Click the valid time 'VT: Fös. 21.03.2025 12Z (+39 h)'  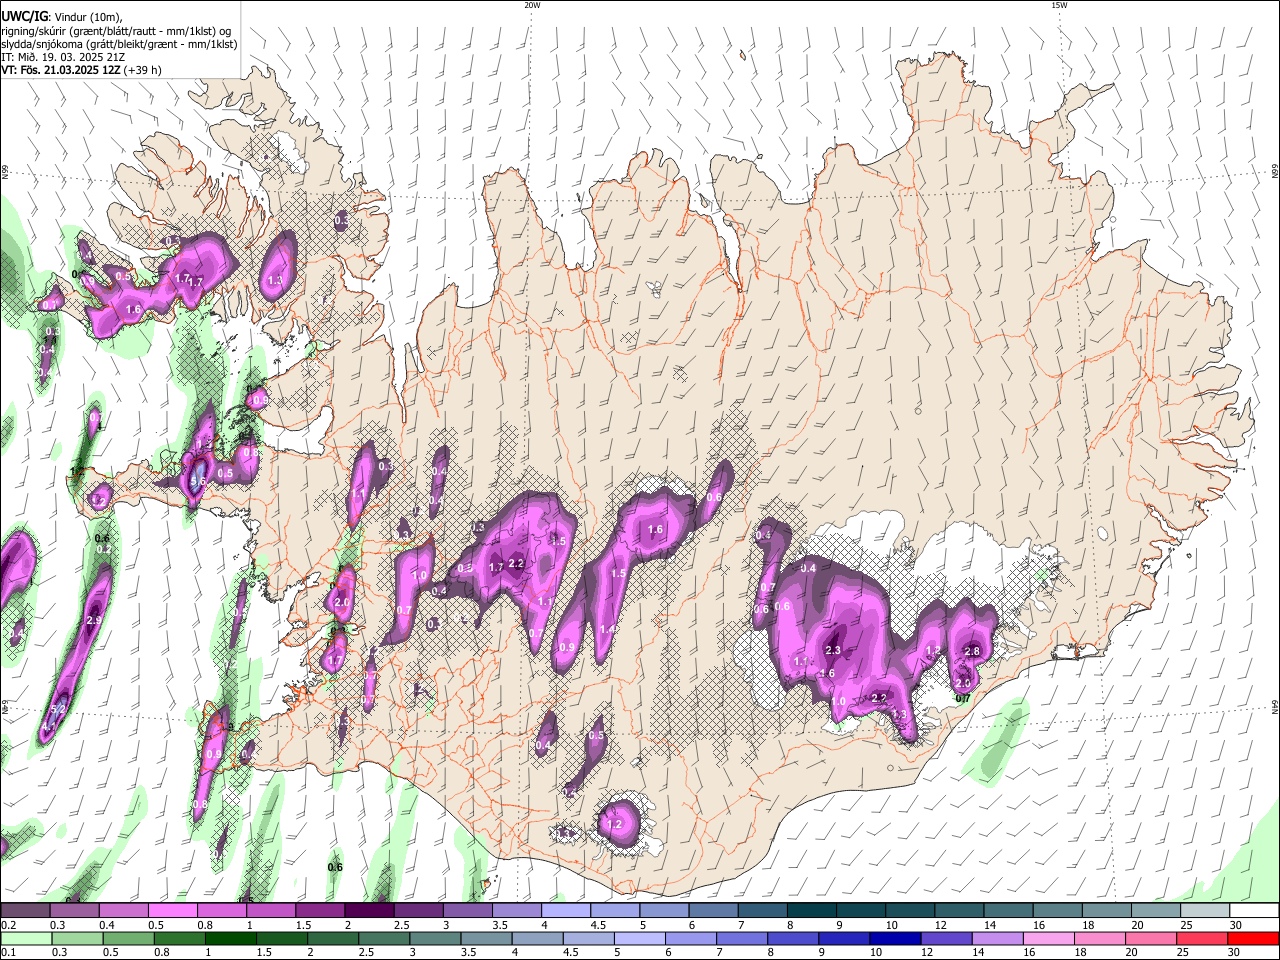[x=81, y=70]
